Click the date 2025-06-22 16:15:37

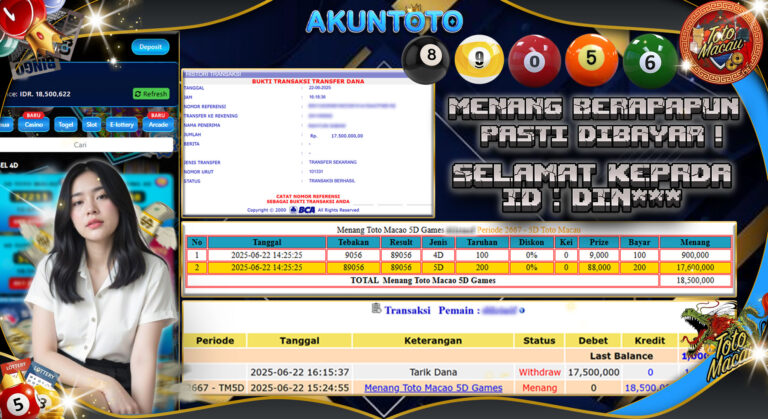coord(299,372)
